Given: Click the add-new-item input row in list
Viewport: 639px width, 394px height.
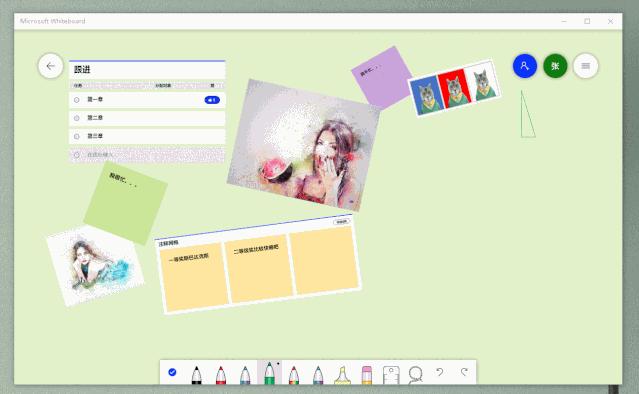Looking at the screenshot, I should [147, 155].
